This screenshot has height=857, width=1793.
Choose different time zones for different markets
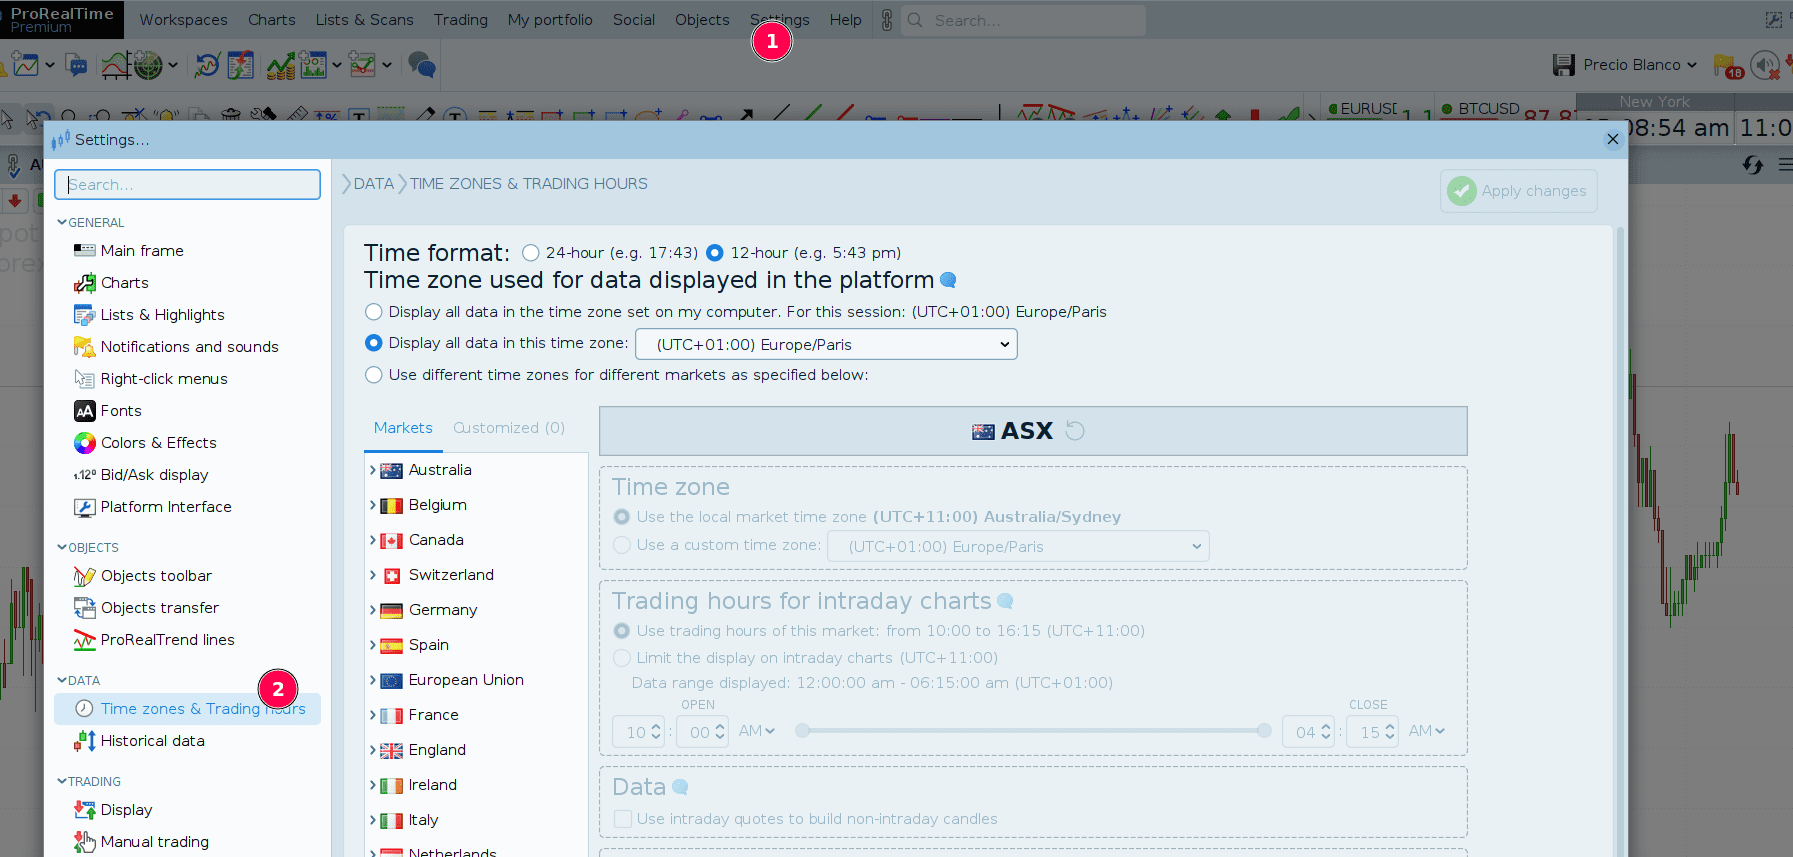pos(374,375)
